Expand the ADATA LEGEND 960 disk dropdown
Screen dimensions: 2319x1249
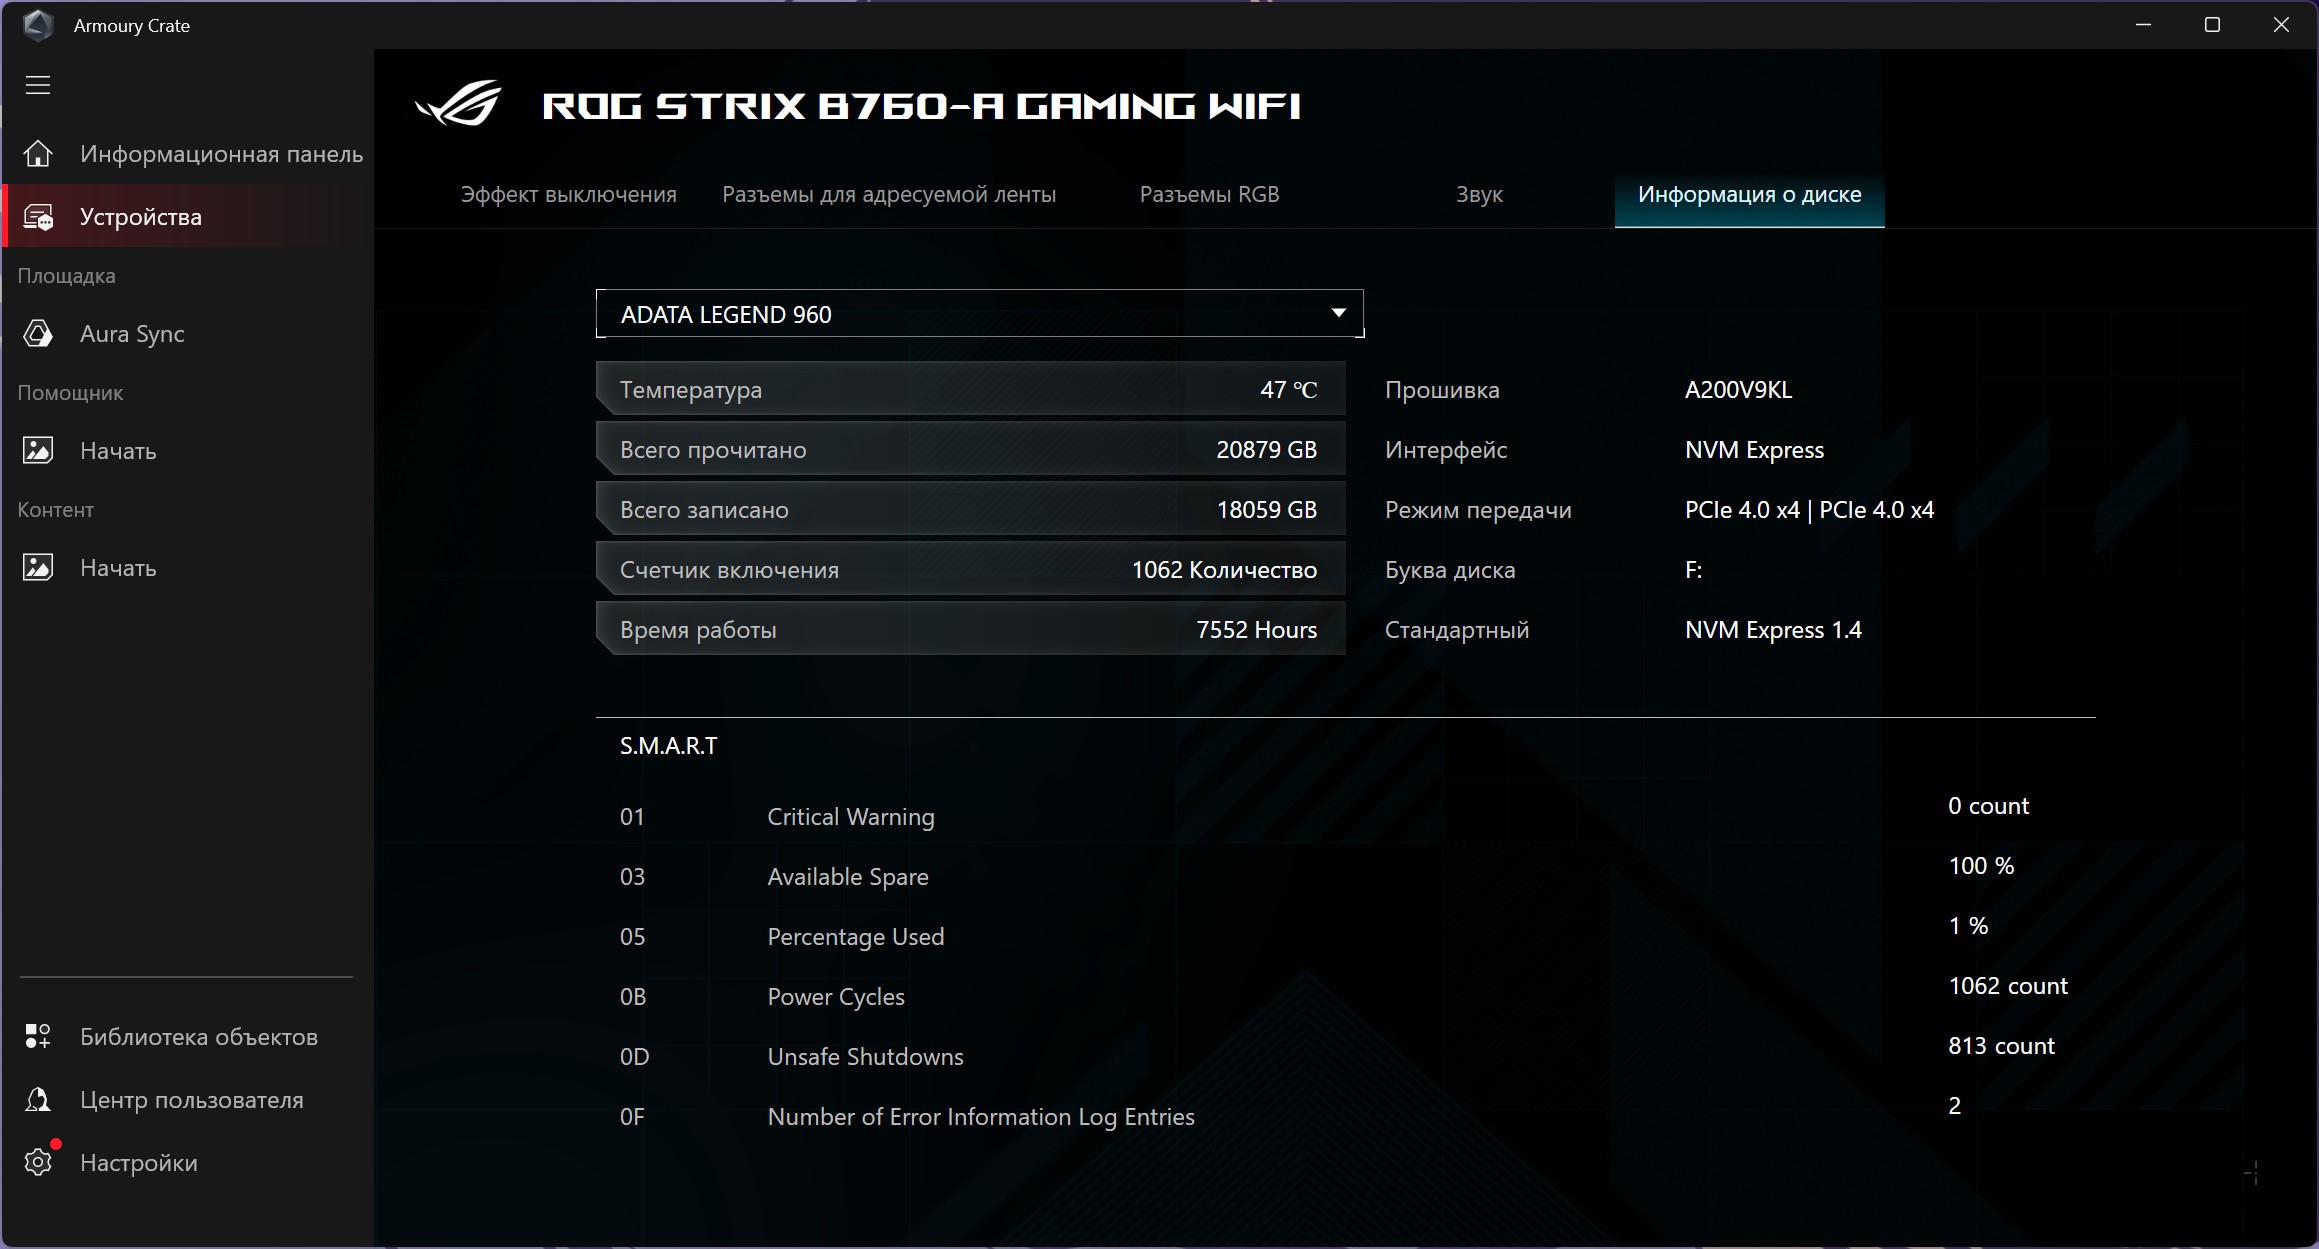979,314
